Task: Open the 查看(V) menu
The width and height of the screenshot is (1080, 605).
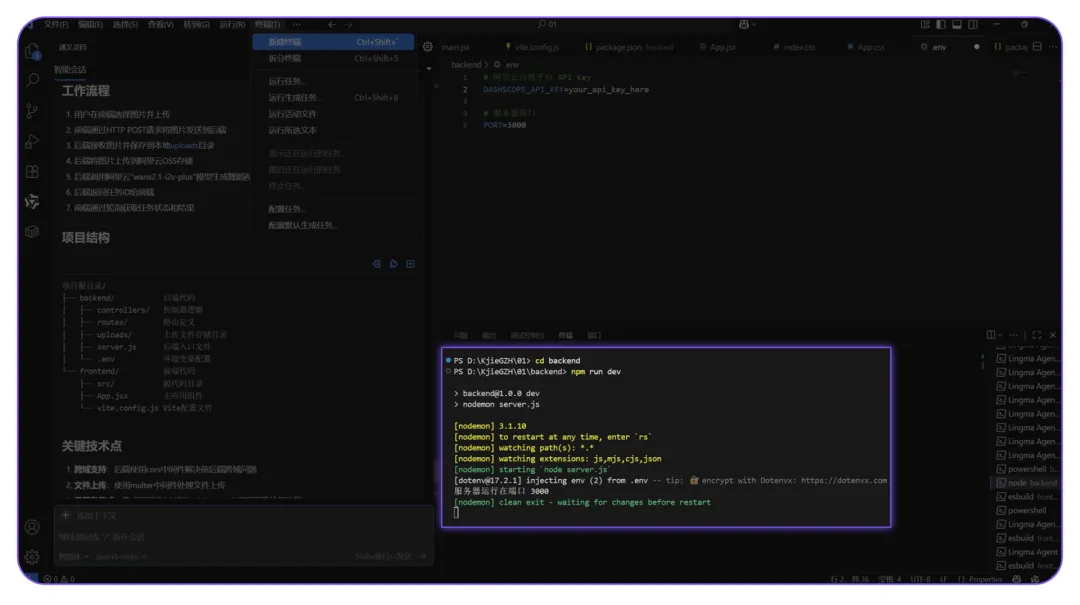Action: [x=160, y=24]
